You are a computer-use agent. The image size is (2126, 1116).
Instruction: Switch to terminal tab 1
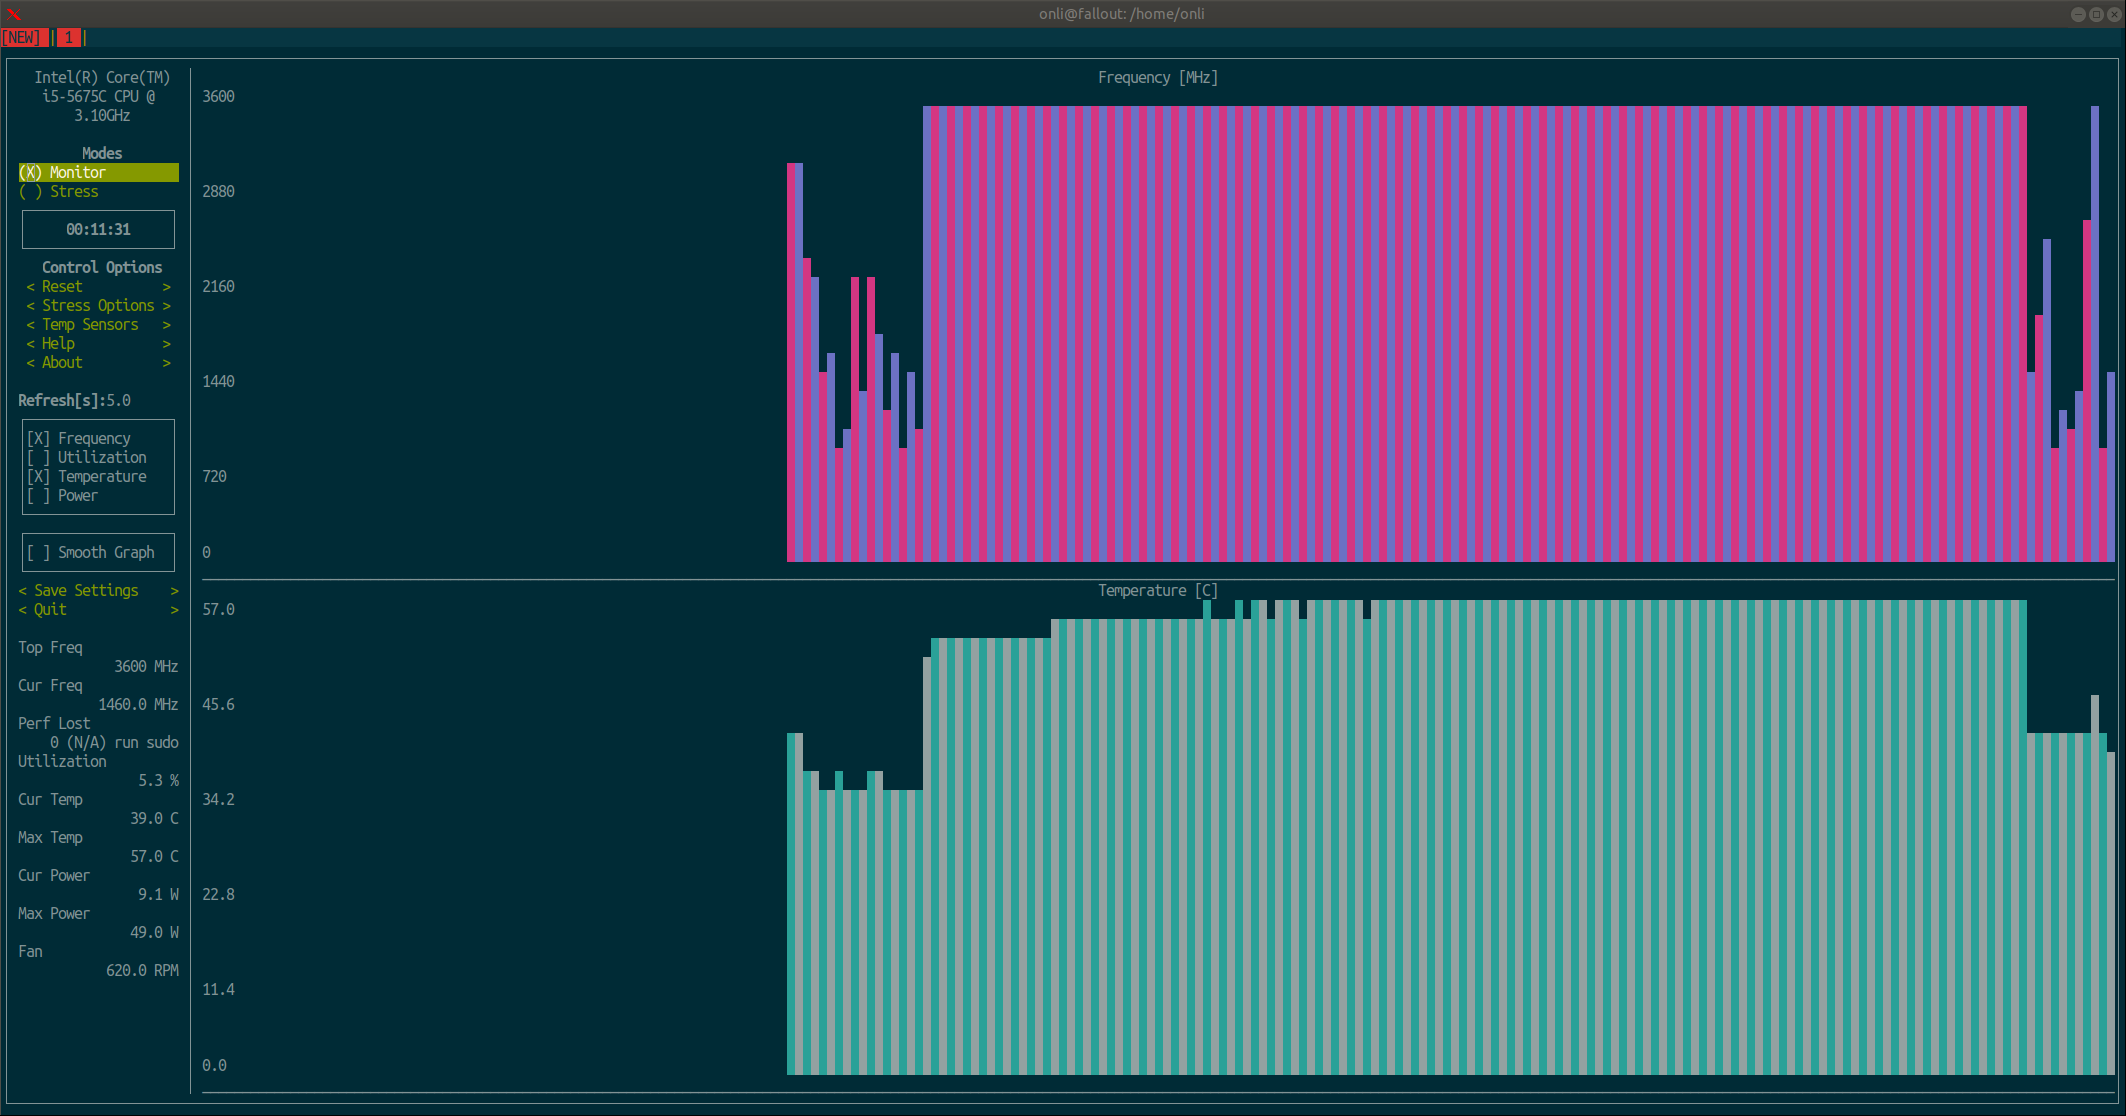point(68,37)
